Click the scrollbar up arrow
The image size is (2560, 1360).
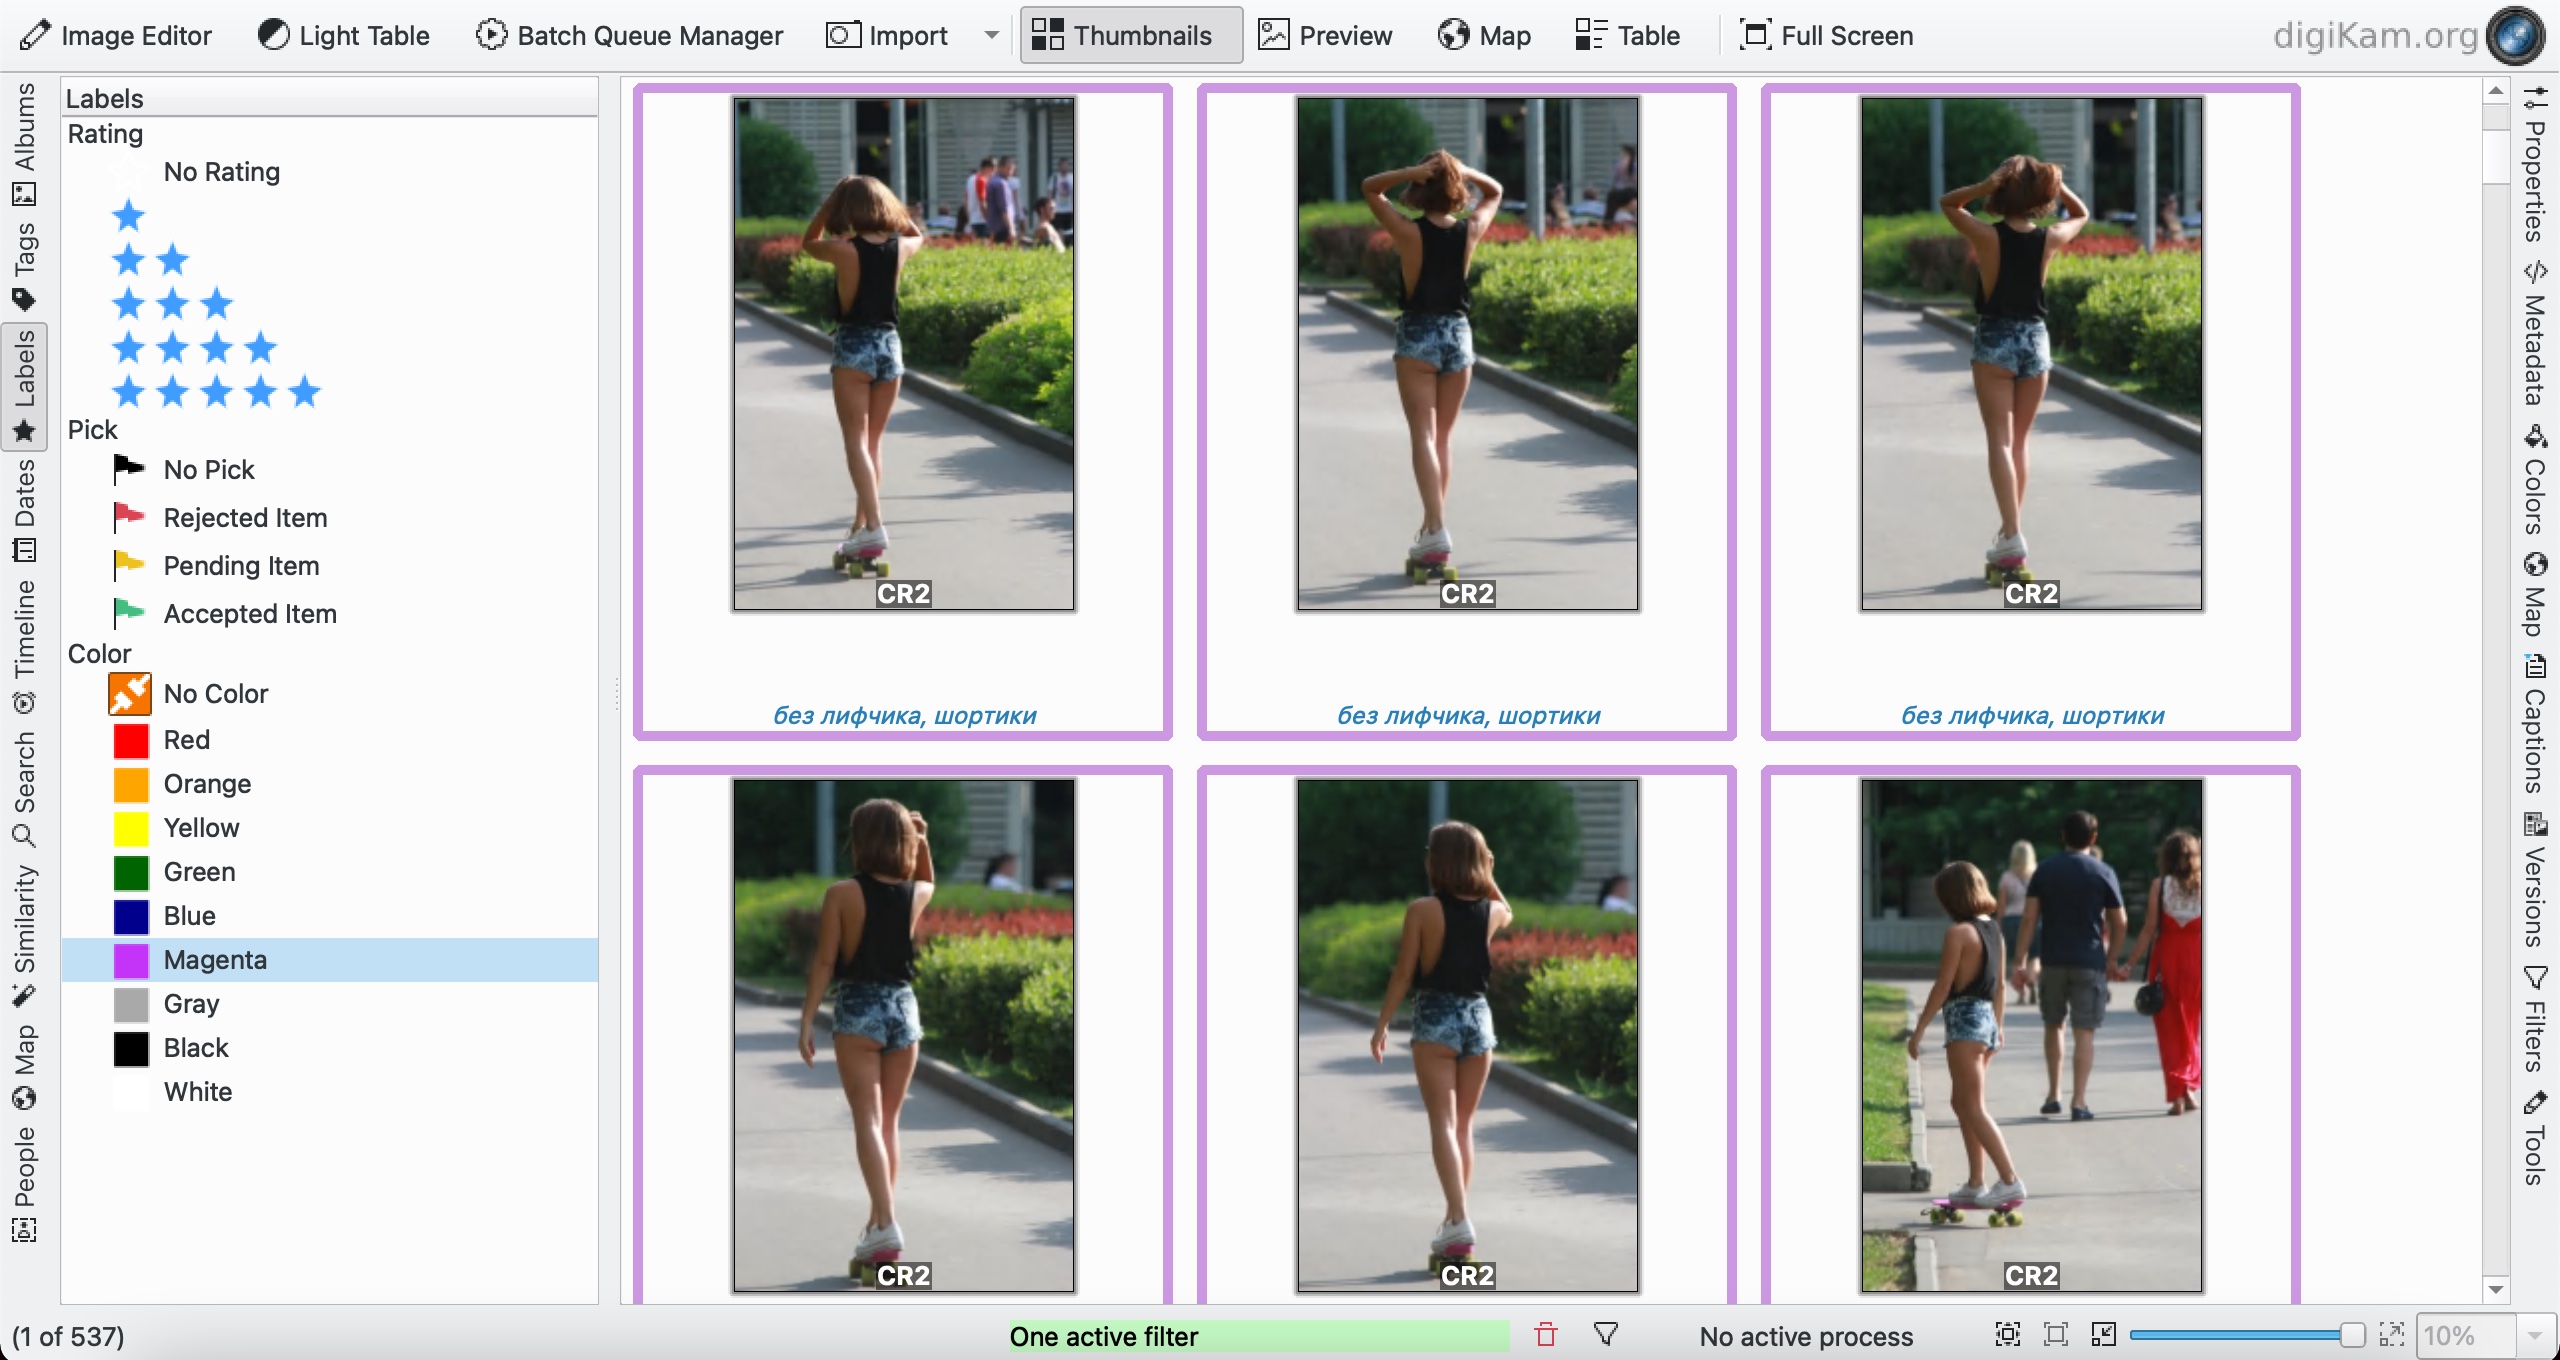(x=2496, y=91)
